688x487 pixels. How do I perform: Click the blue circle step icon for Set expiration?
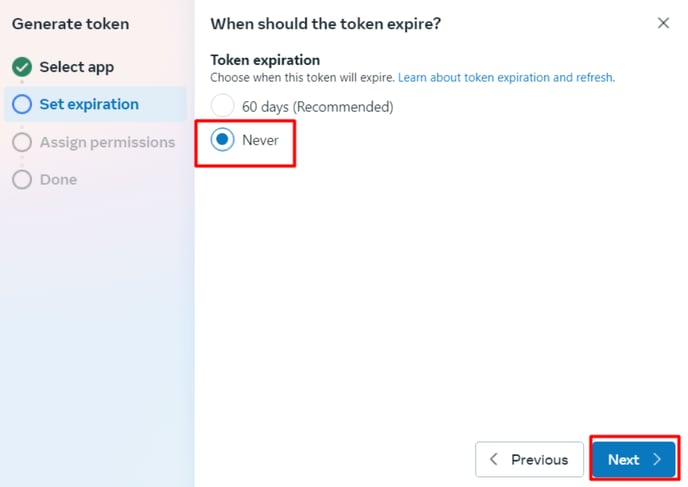22,104
